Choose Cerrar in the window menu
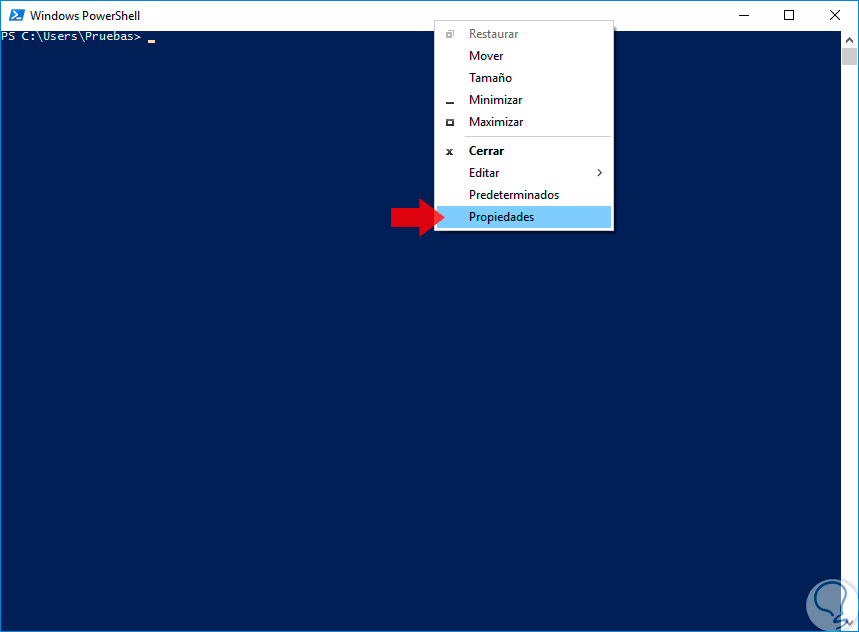859x632 pixels. (x=524, y=151)
